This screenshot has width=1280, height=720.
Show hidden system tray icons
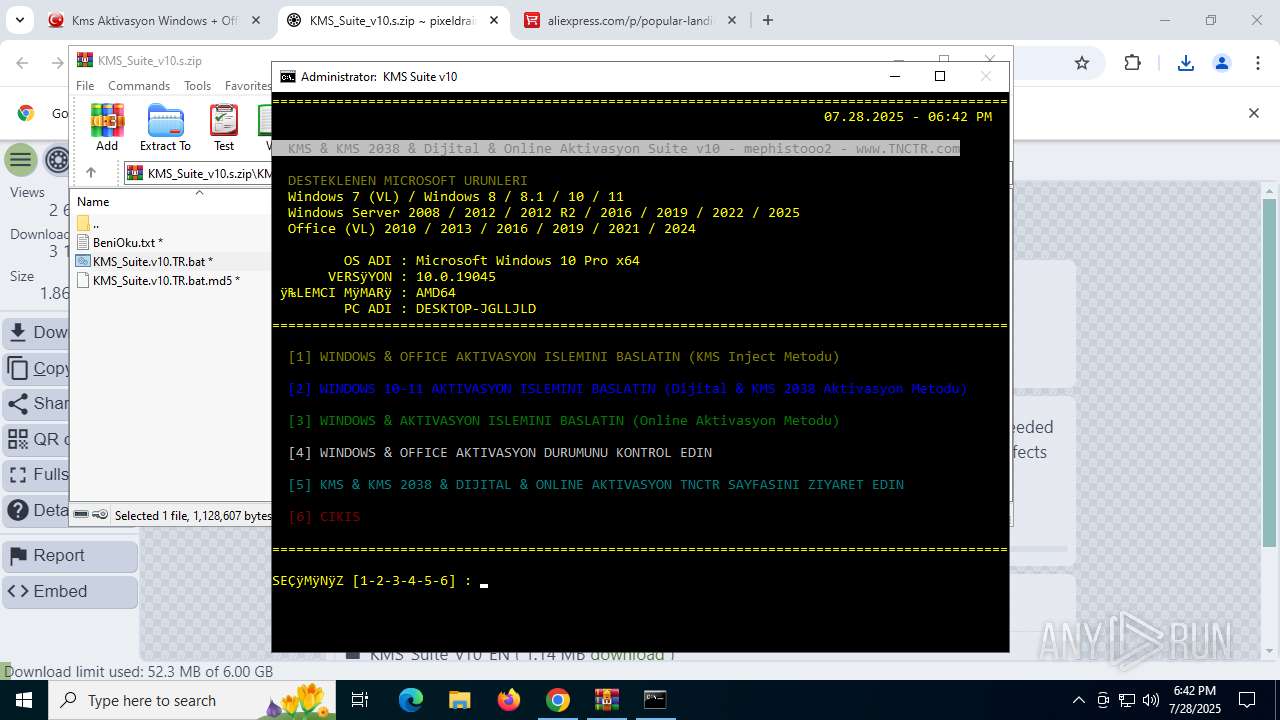click(x=1078, y=700)
